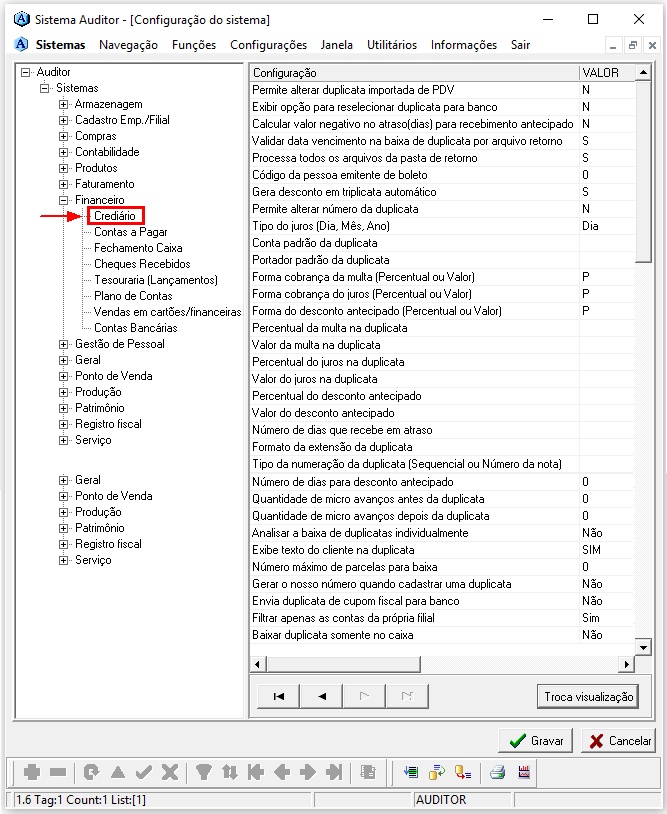Click the VALOR column header
Image resolution: width=667 pixels, height=814 pixels.
(x=607, y=73)
